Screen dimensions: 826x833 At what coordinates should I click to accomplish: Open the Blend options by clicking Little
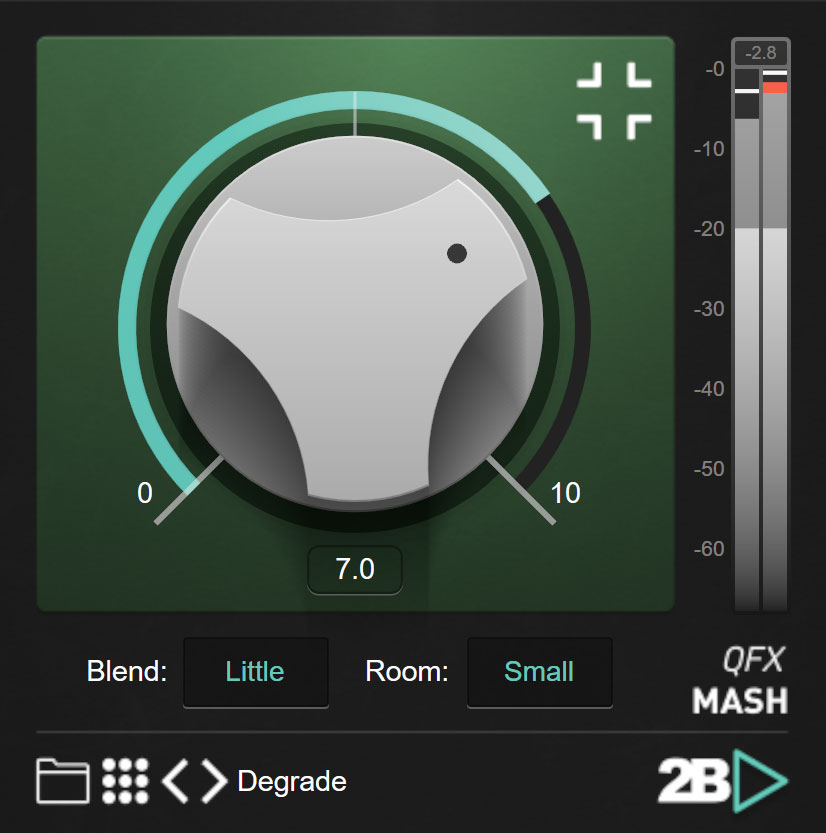click(255, 672)
